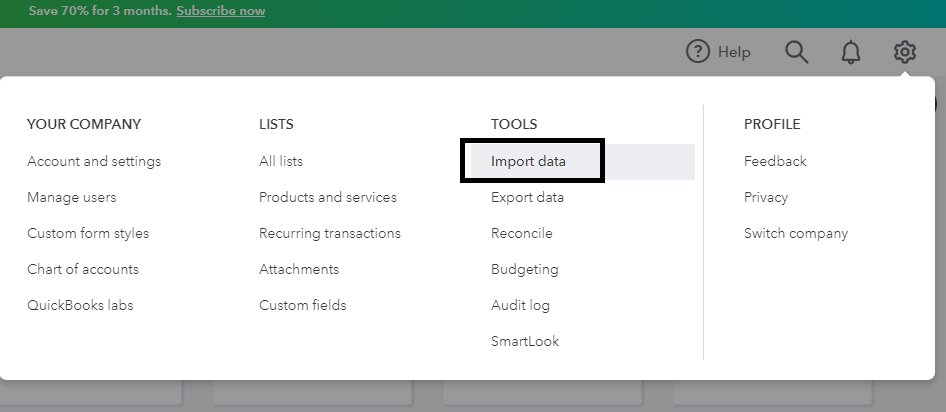This screenshot has height=412, width=946.
Task: Open Products and services
Action: click(328, 197)
